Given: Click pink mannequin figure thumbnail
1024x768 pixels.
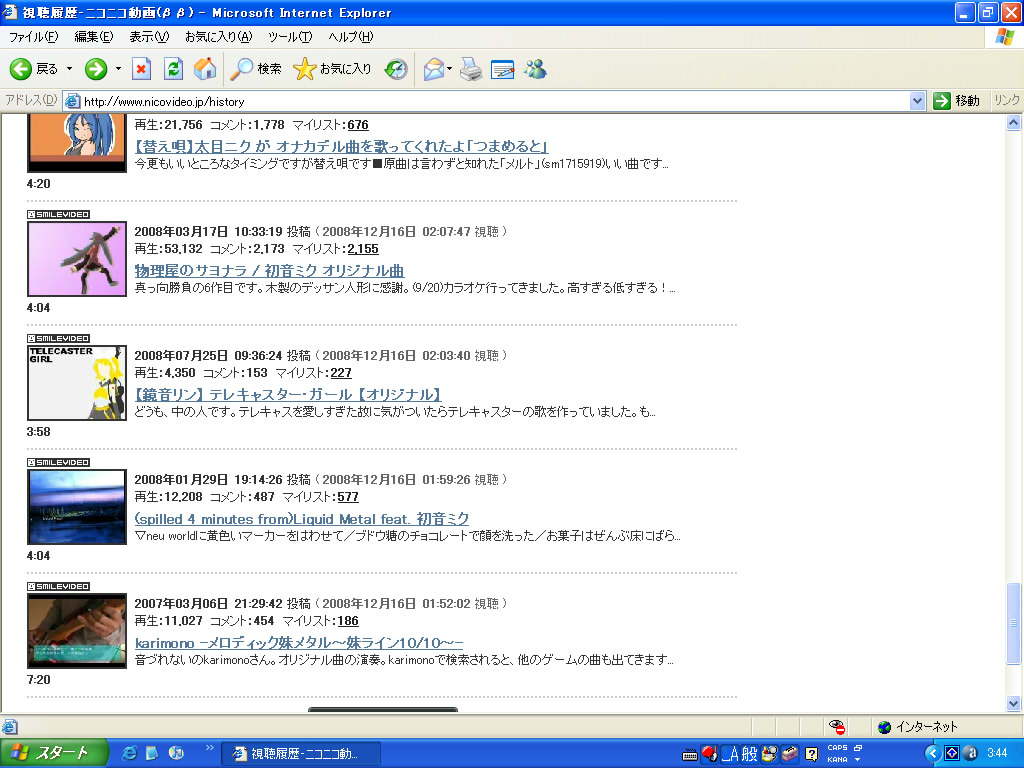Looking at the screenshot, I should (x=77, y=259).
